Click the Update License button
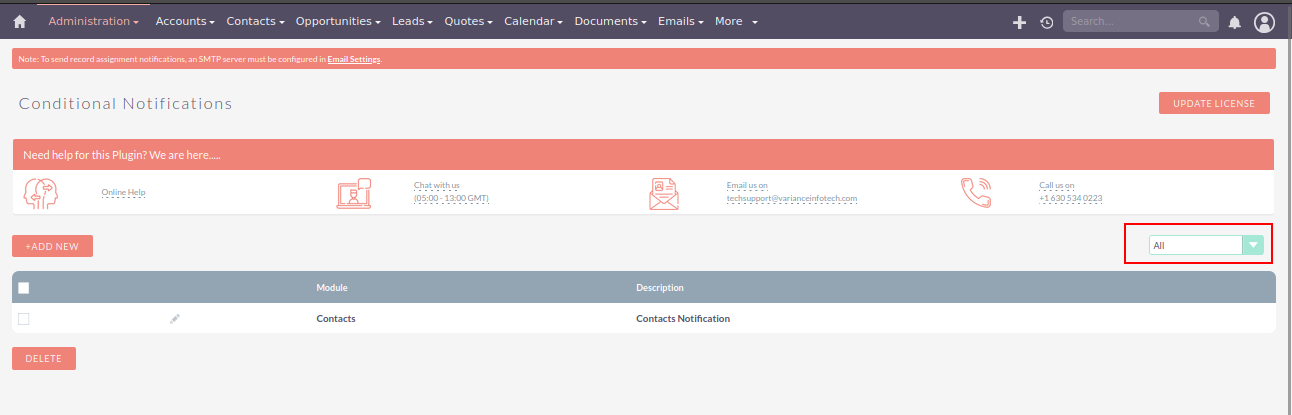This screenshot has width=1292, height=415. pyautogui.click(x=1214, y=103)
